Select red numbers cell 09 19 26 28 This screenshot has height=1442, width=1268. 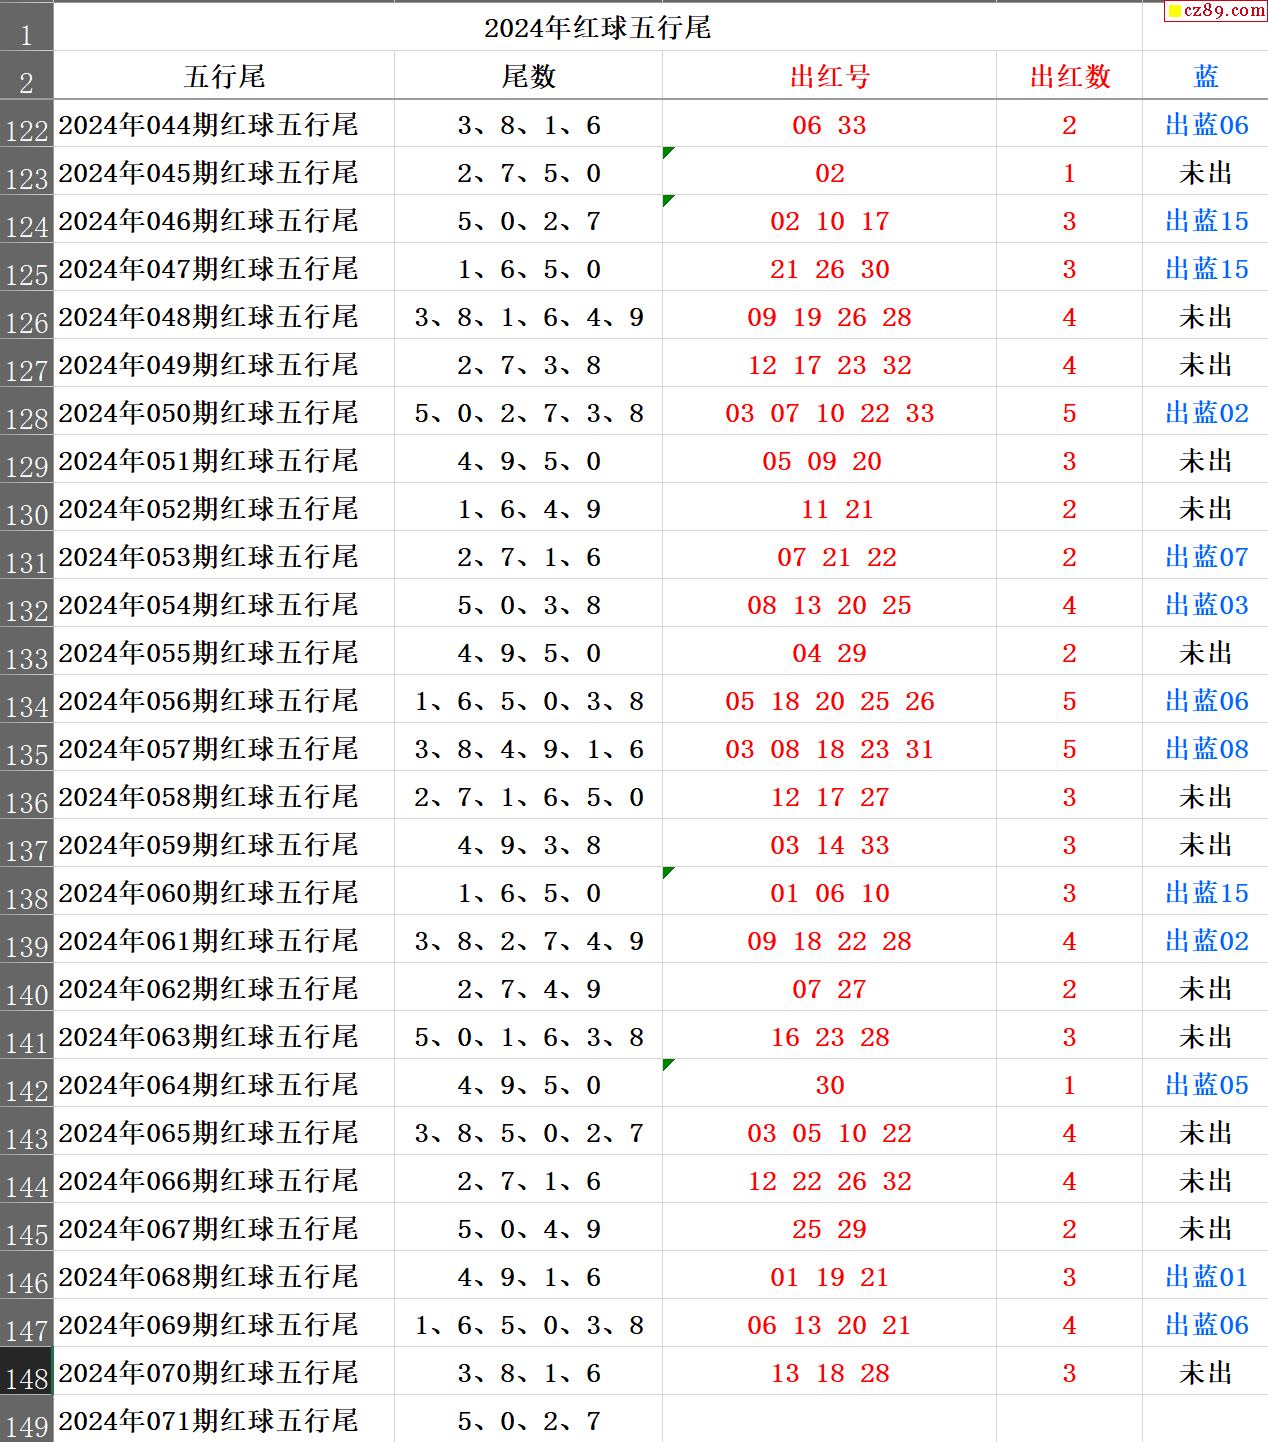point(829,316)
